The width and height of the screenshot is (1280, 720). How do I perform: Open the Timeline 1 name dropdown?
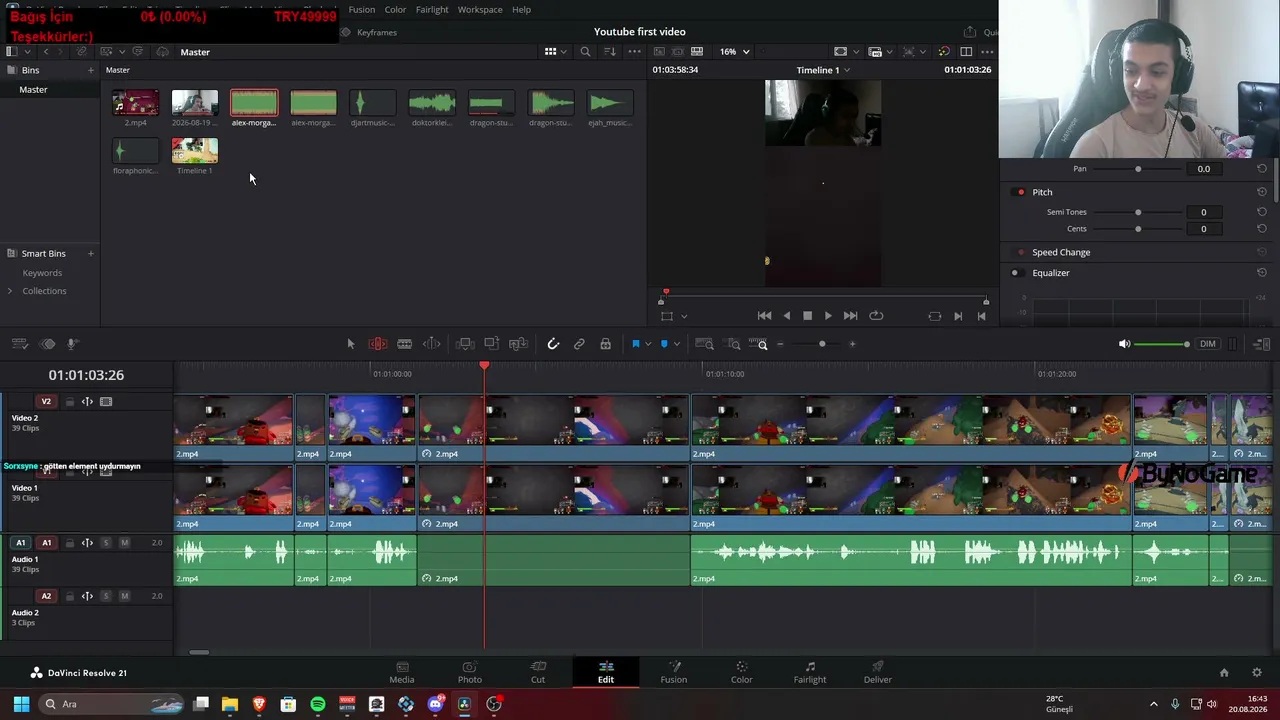point(824,70)
